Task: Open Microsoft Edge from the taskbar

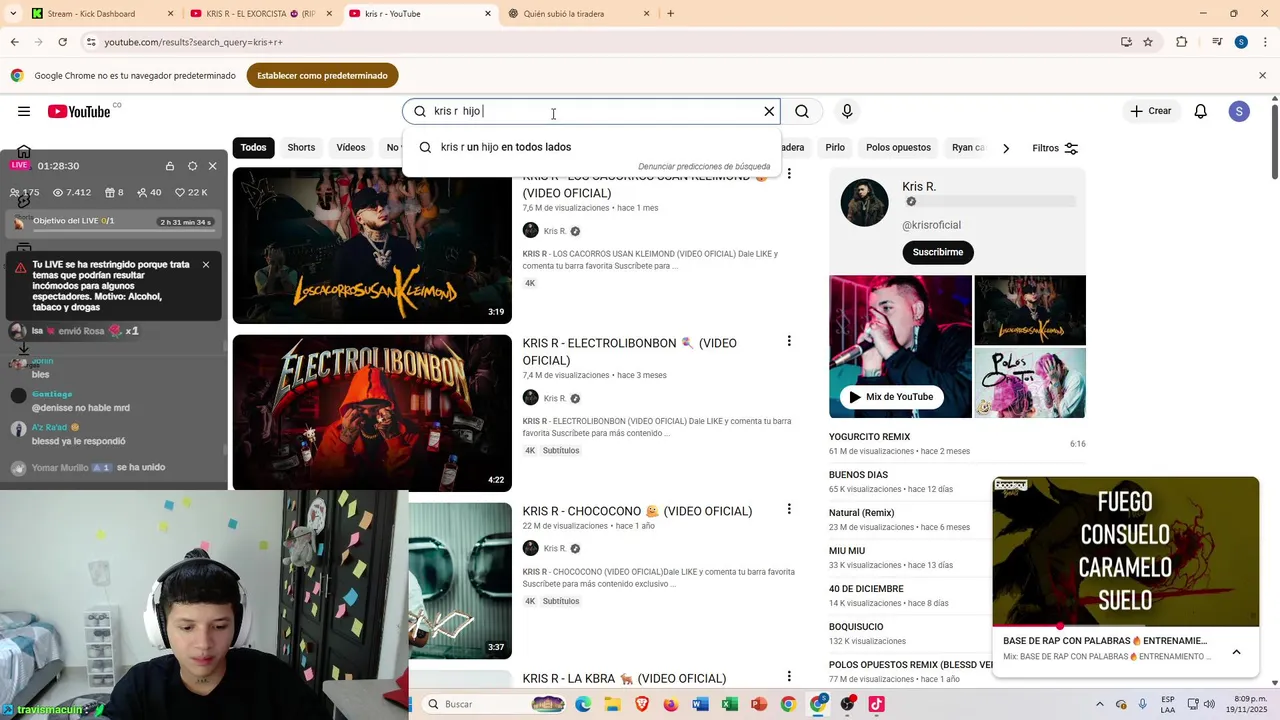Action: pos(583,704)
